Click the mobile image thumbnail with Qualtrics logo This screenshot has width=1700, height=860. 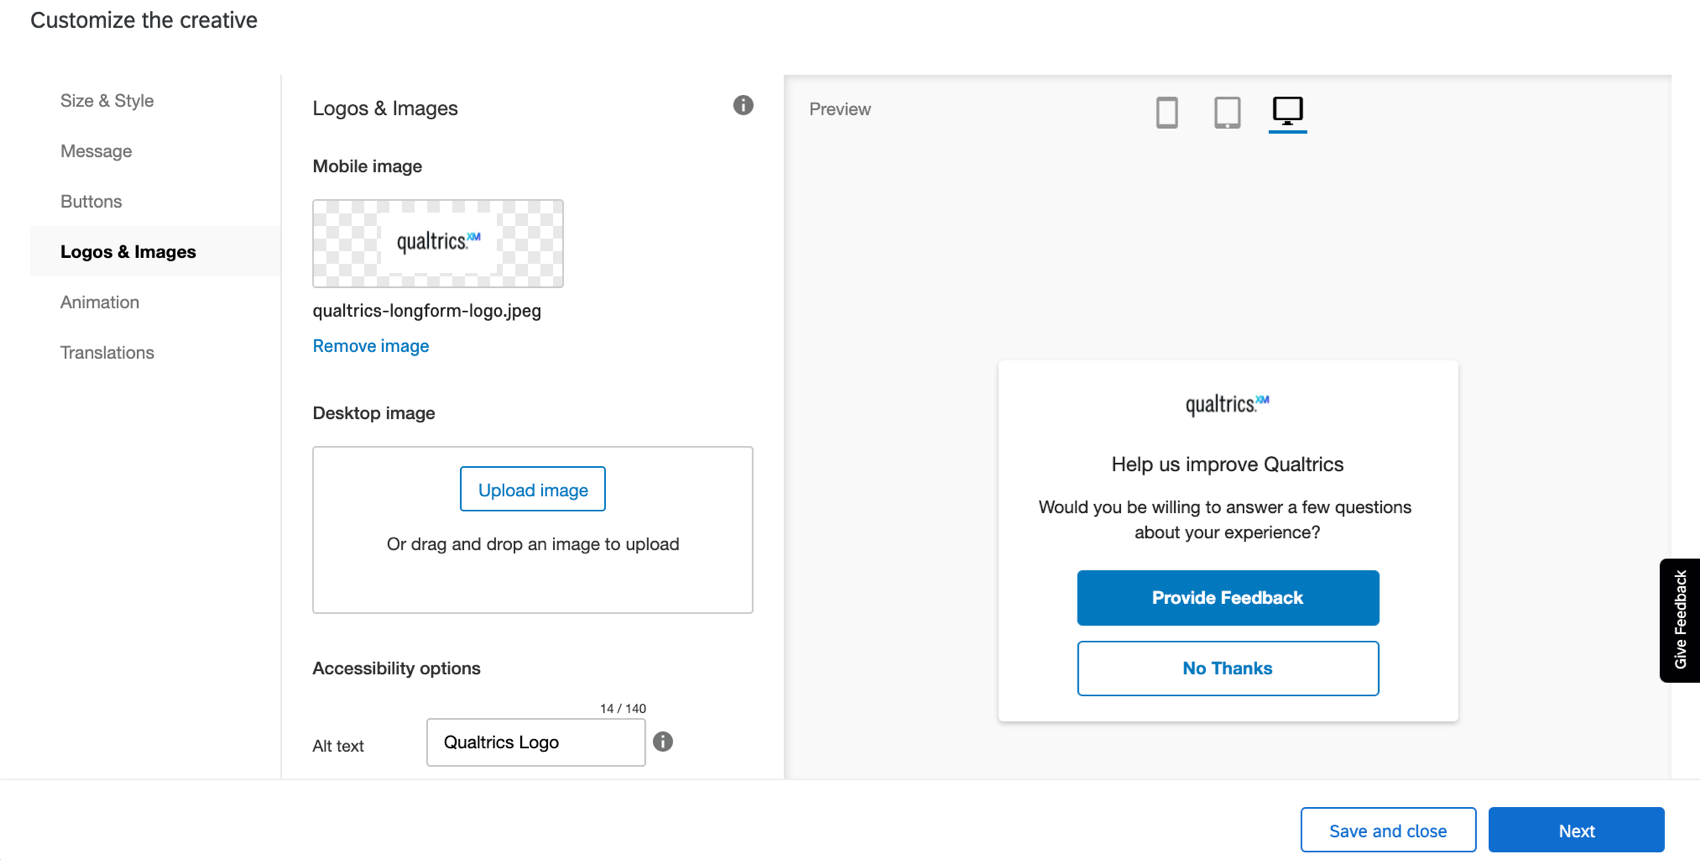point(437,243)
